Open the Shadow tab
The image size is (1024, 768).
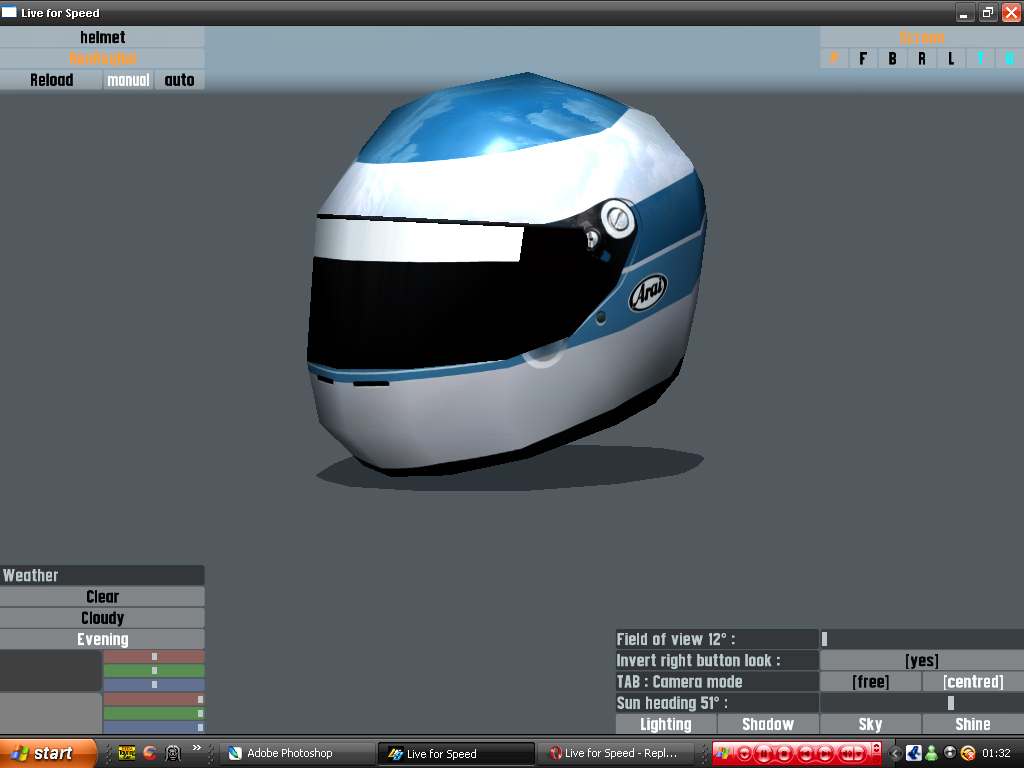(768, 724)
